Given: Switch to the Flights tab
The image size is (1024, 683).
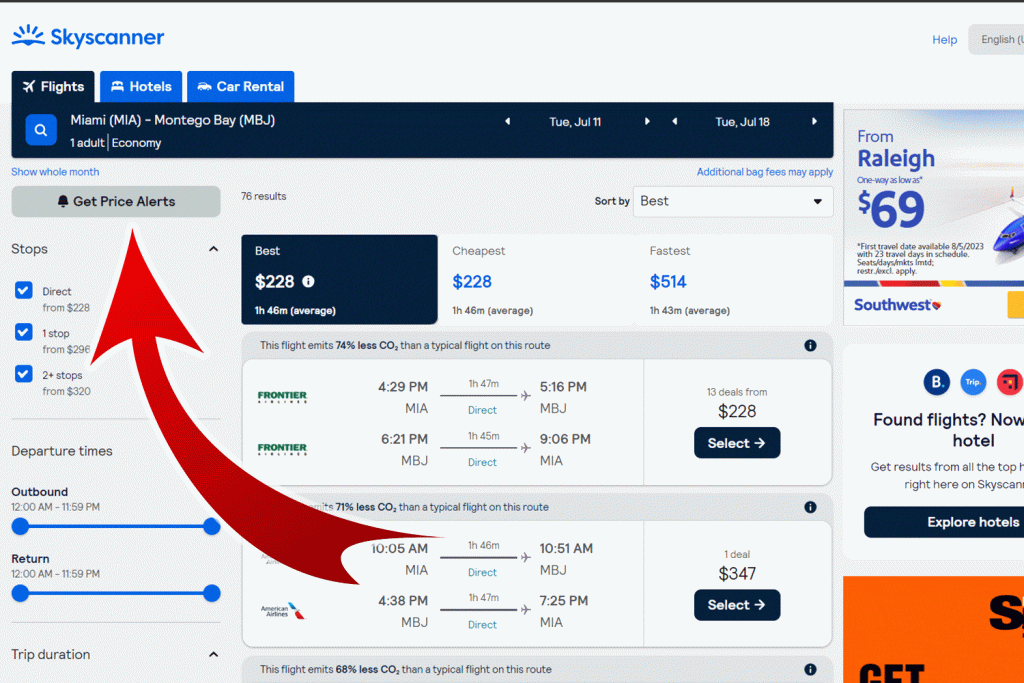Looking at the screenshot, I should coord(53,87).
